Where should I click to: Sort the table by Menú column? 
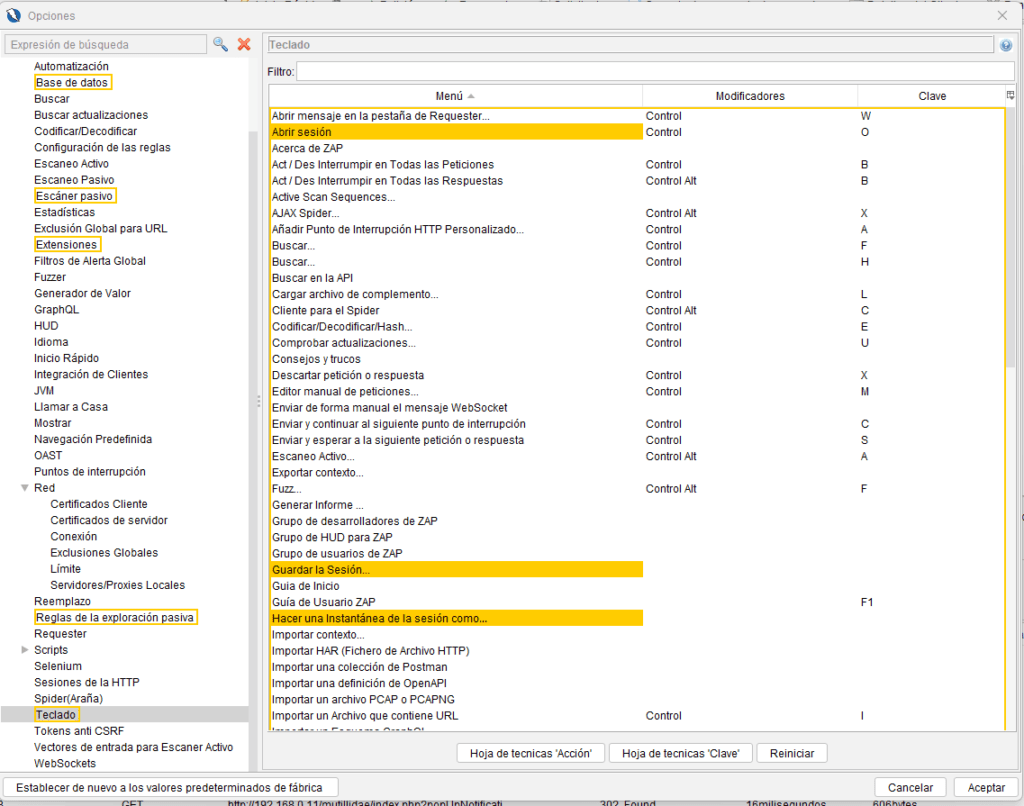455,96
